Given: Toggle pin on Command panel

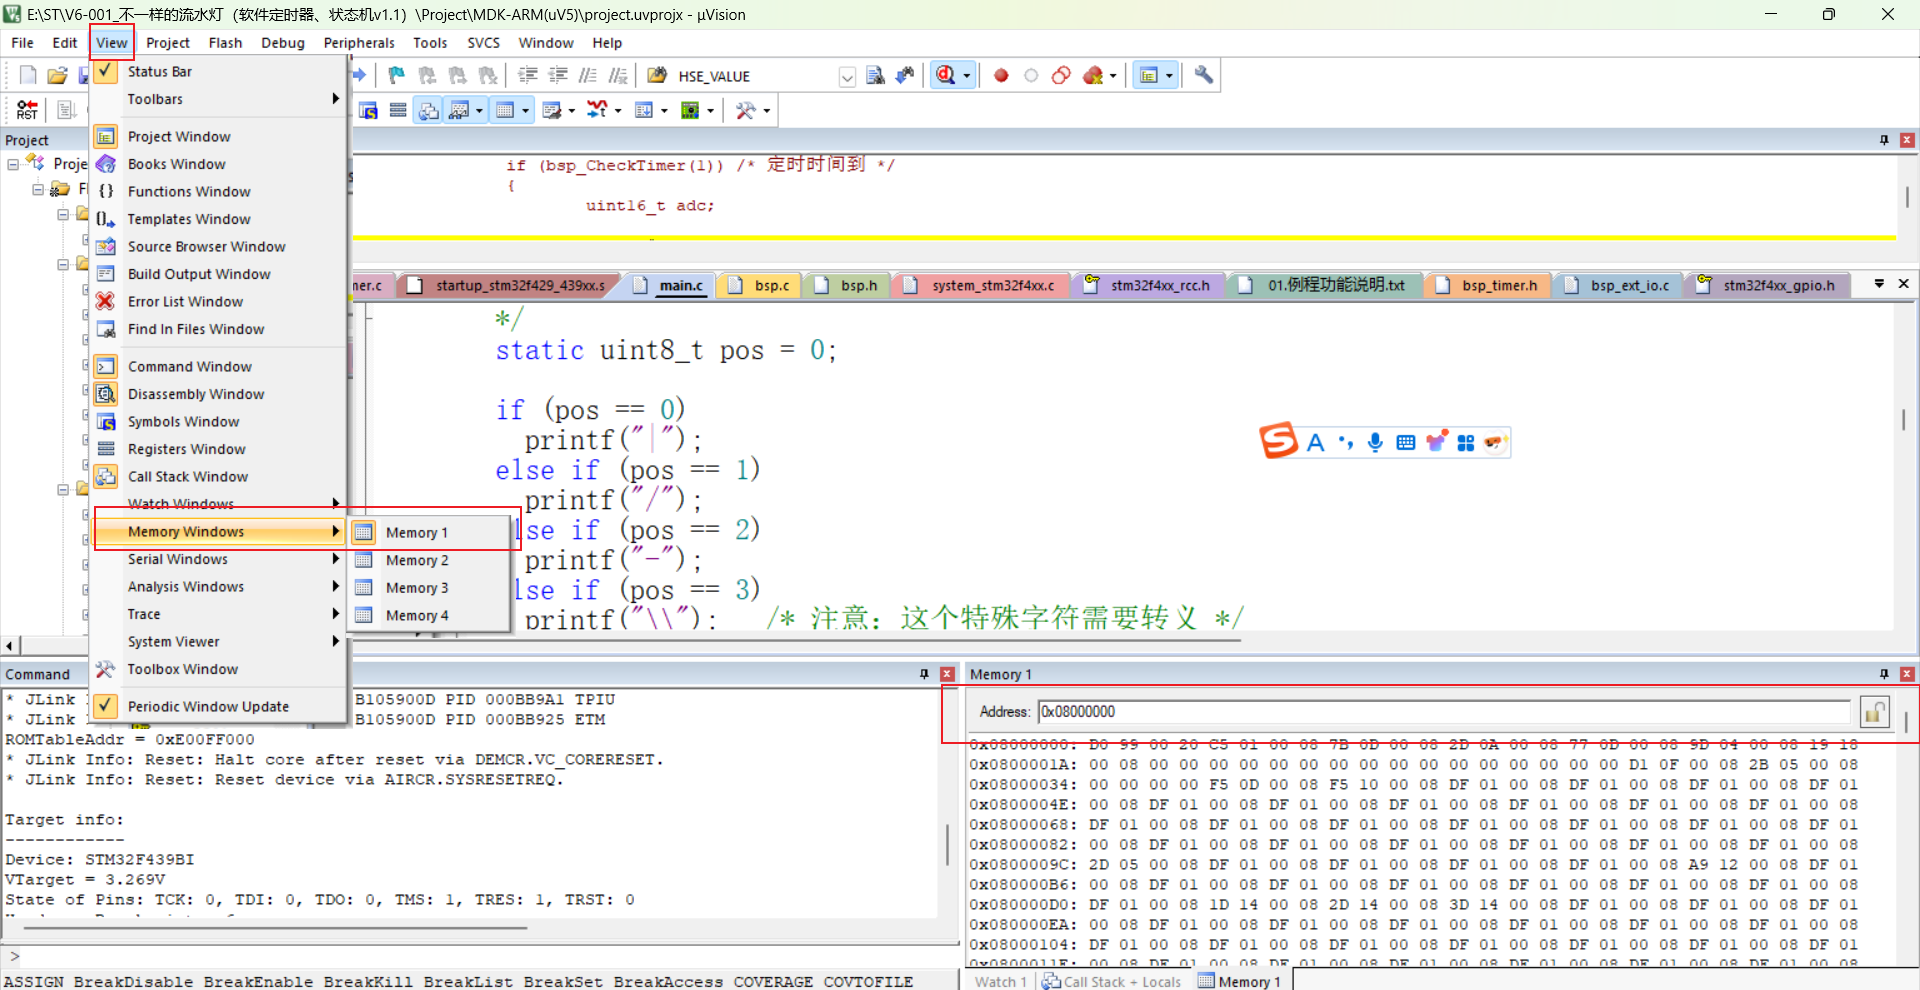Looking at the screenshot, I should pyautogui.click(x=924, y=674).
